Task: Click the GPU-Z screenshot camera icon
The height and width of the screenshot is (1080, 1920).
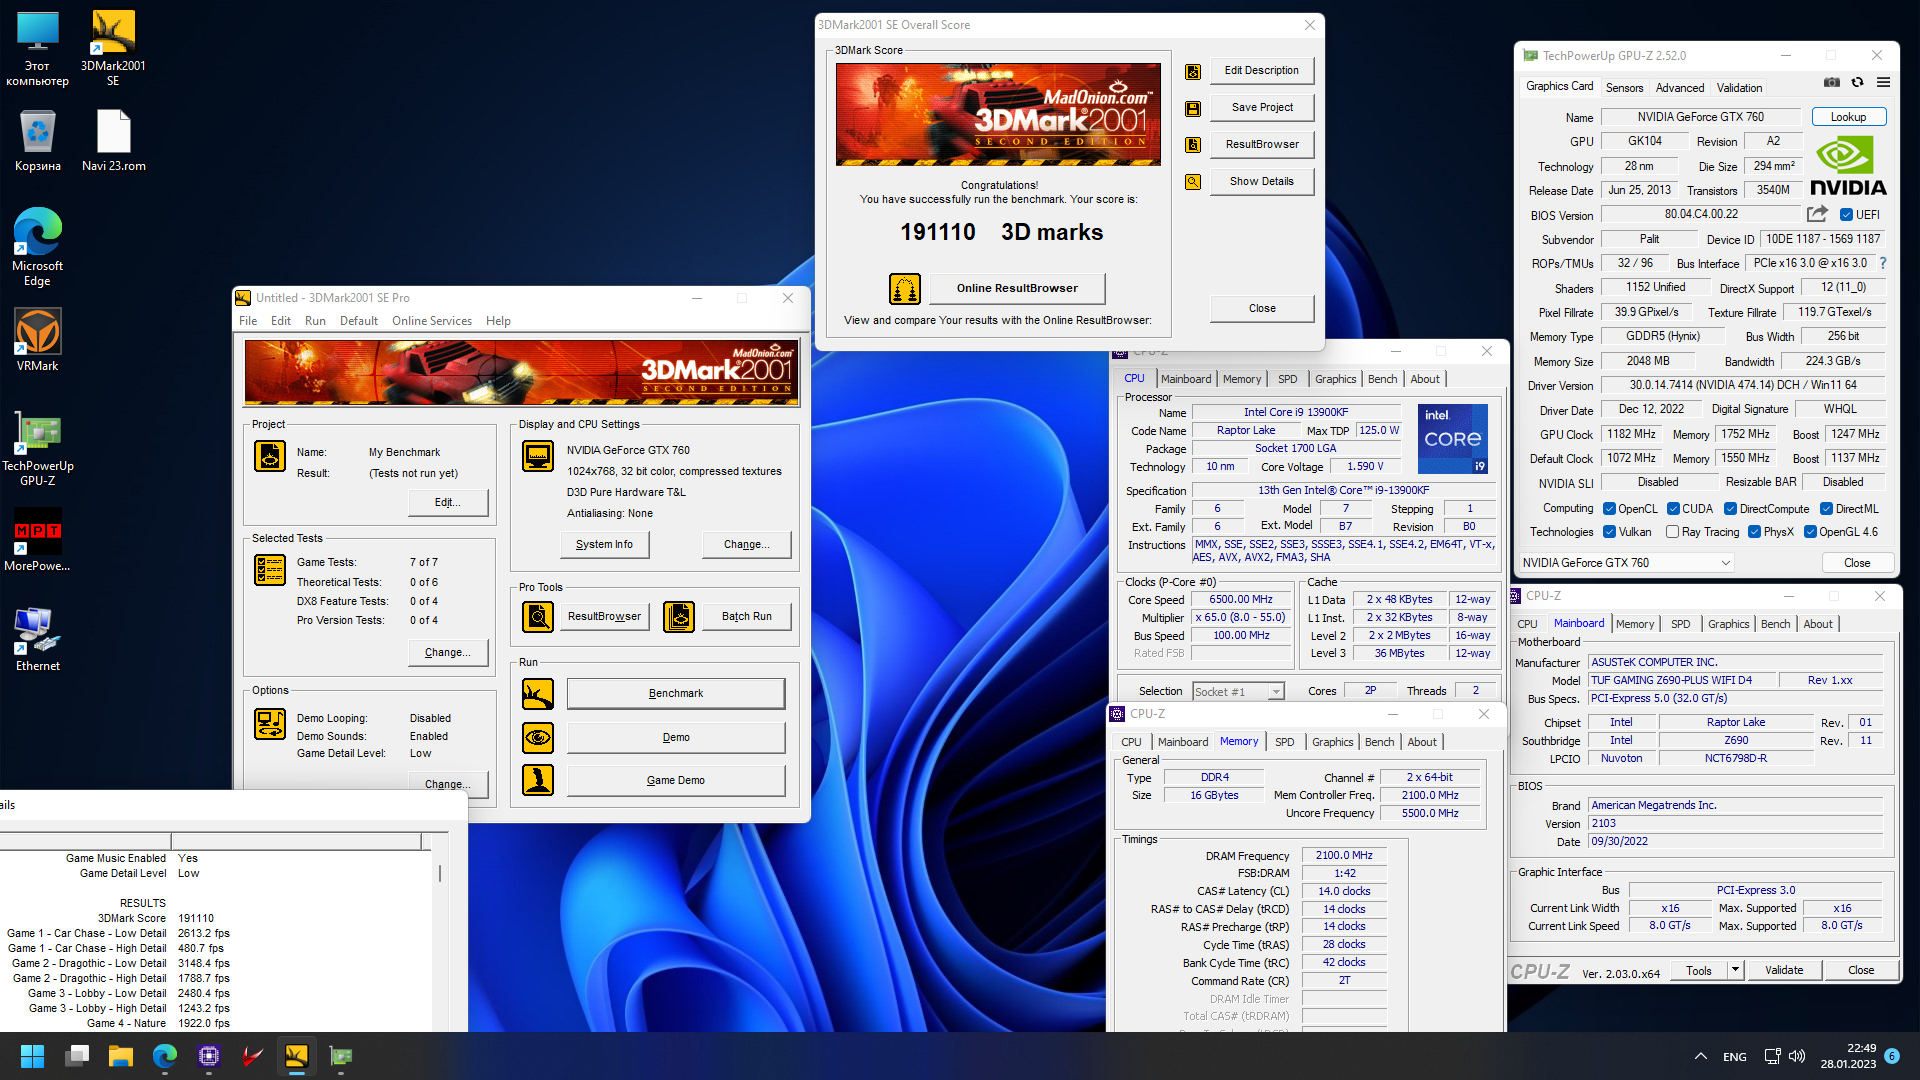Action: click(1832, 83)
